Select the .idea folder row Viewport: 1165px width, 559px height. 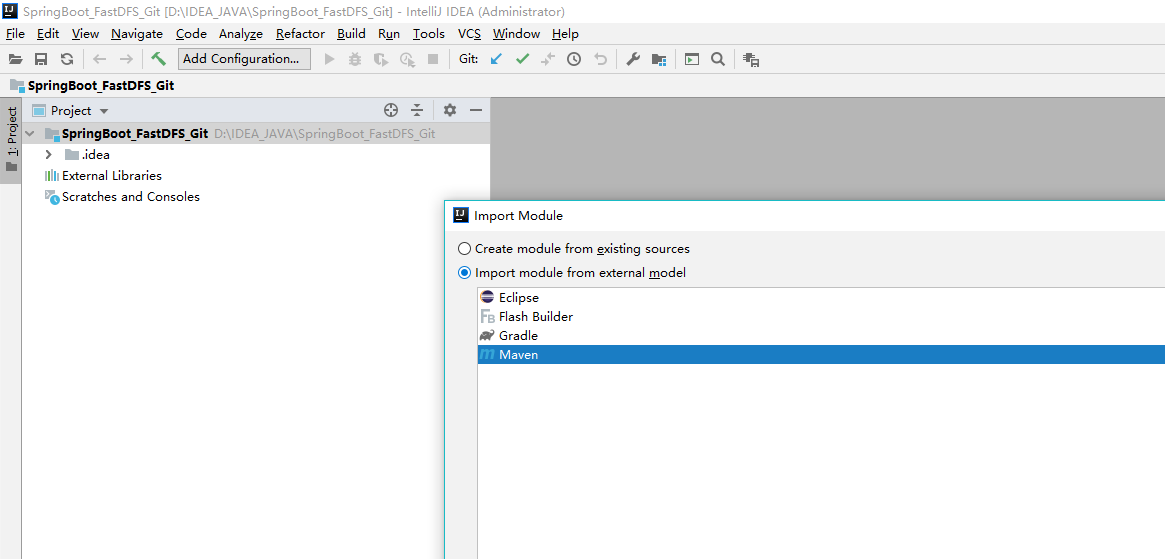(x=256, y=155)
